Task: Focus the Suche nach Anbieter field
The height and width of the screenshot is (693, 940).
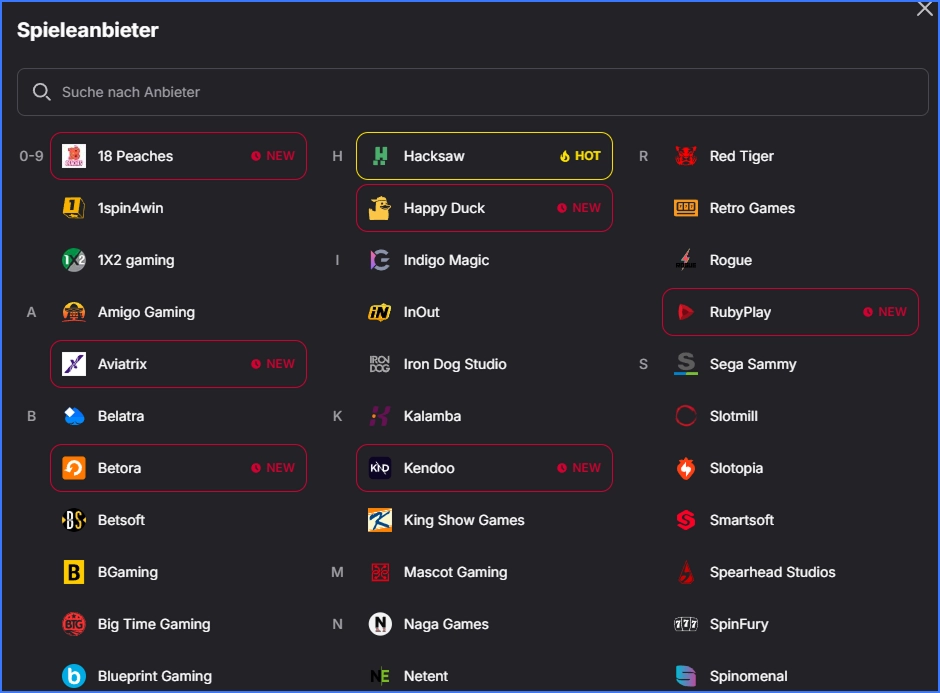Action: click(472, 92)
